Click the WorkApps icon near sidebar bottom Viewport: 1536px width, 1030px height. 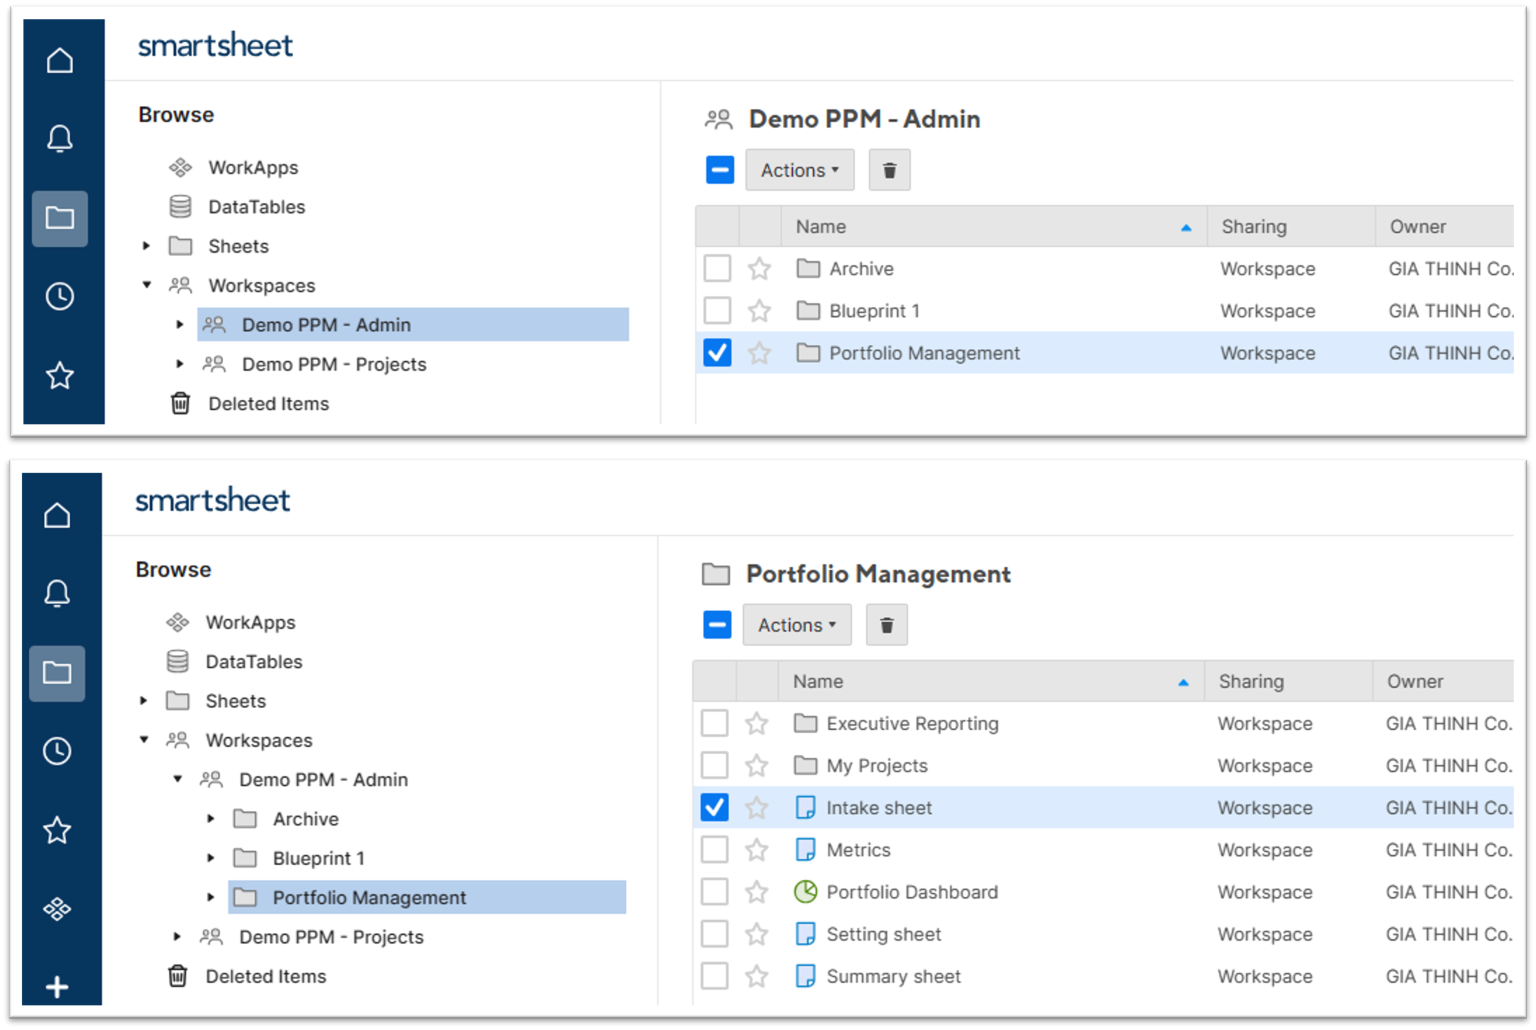point(57,908)
